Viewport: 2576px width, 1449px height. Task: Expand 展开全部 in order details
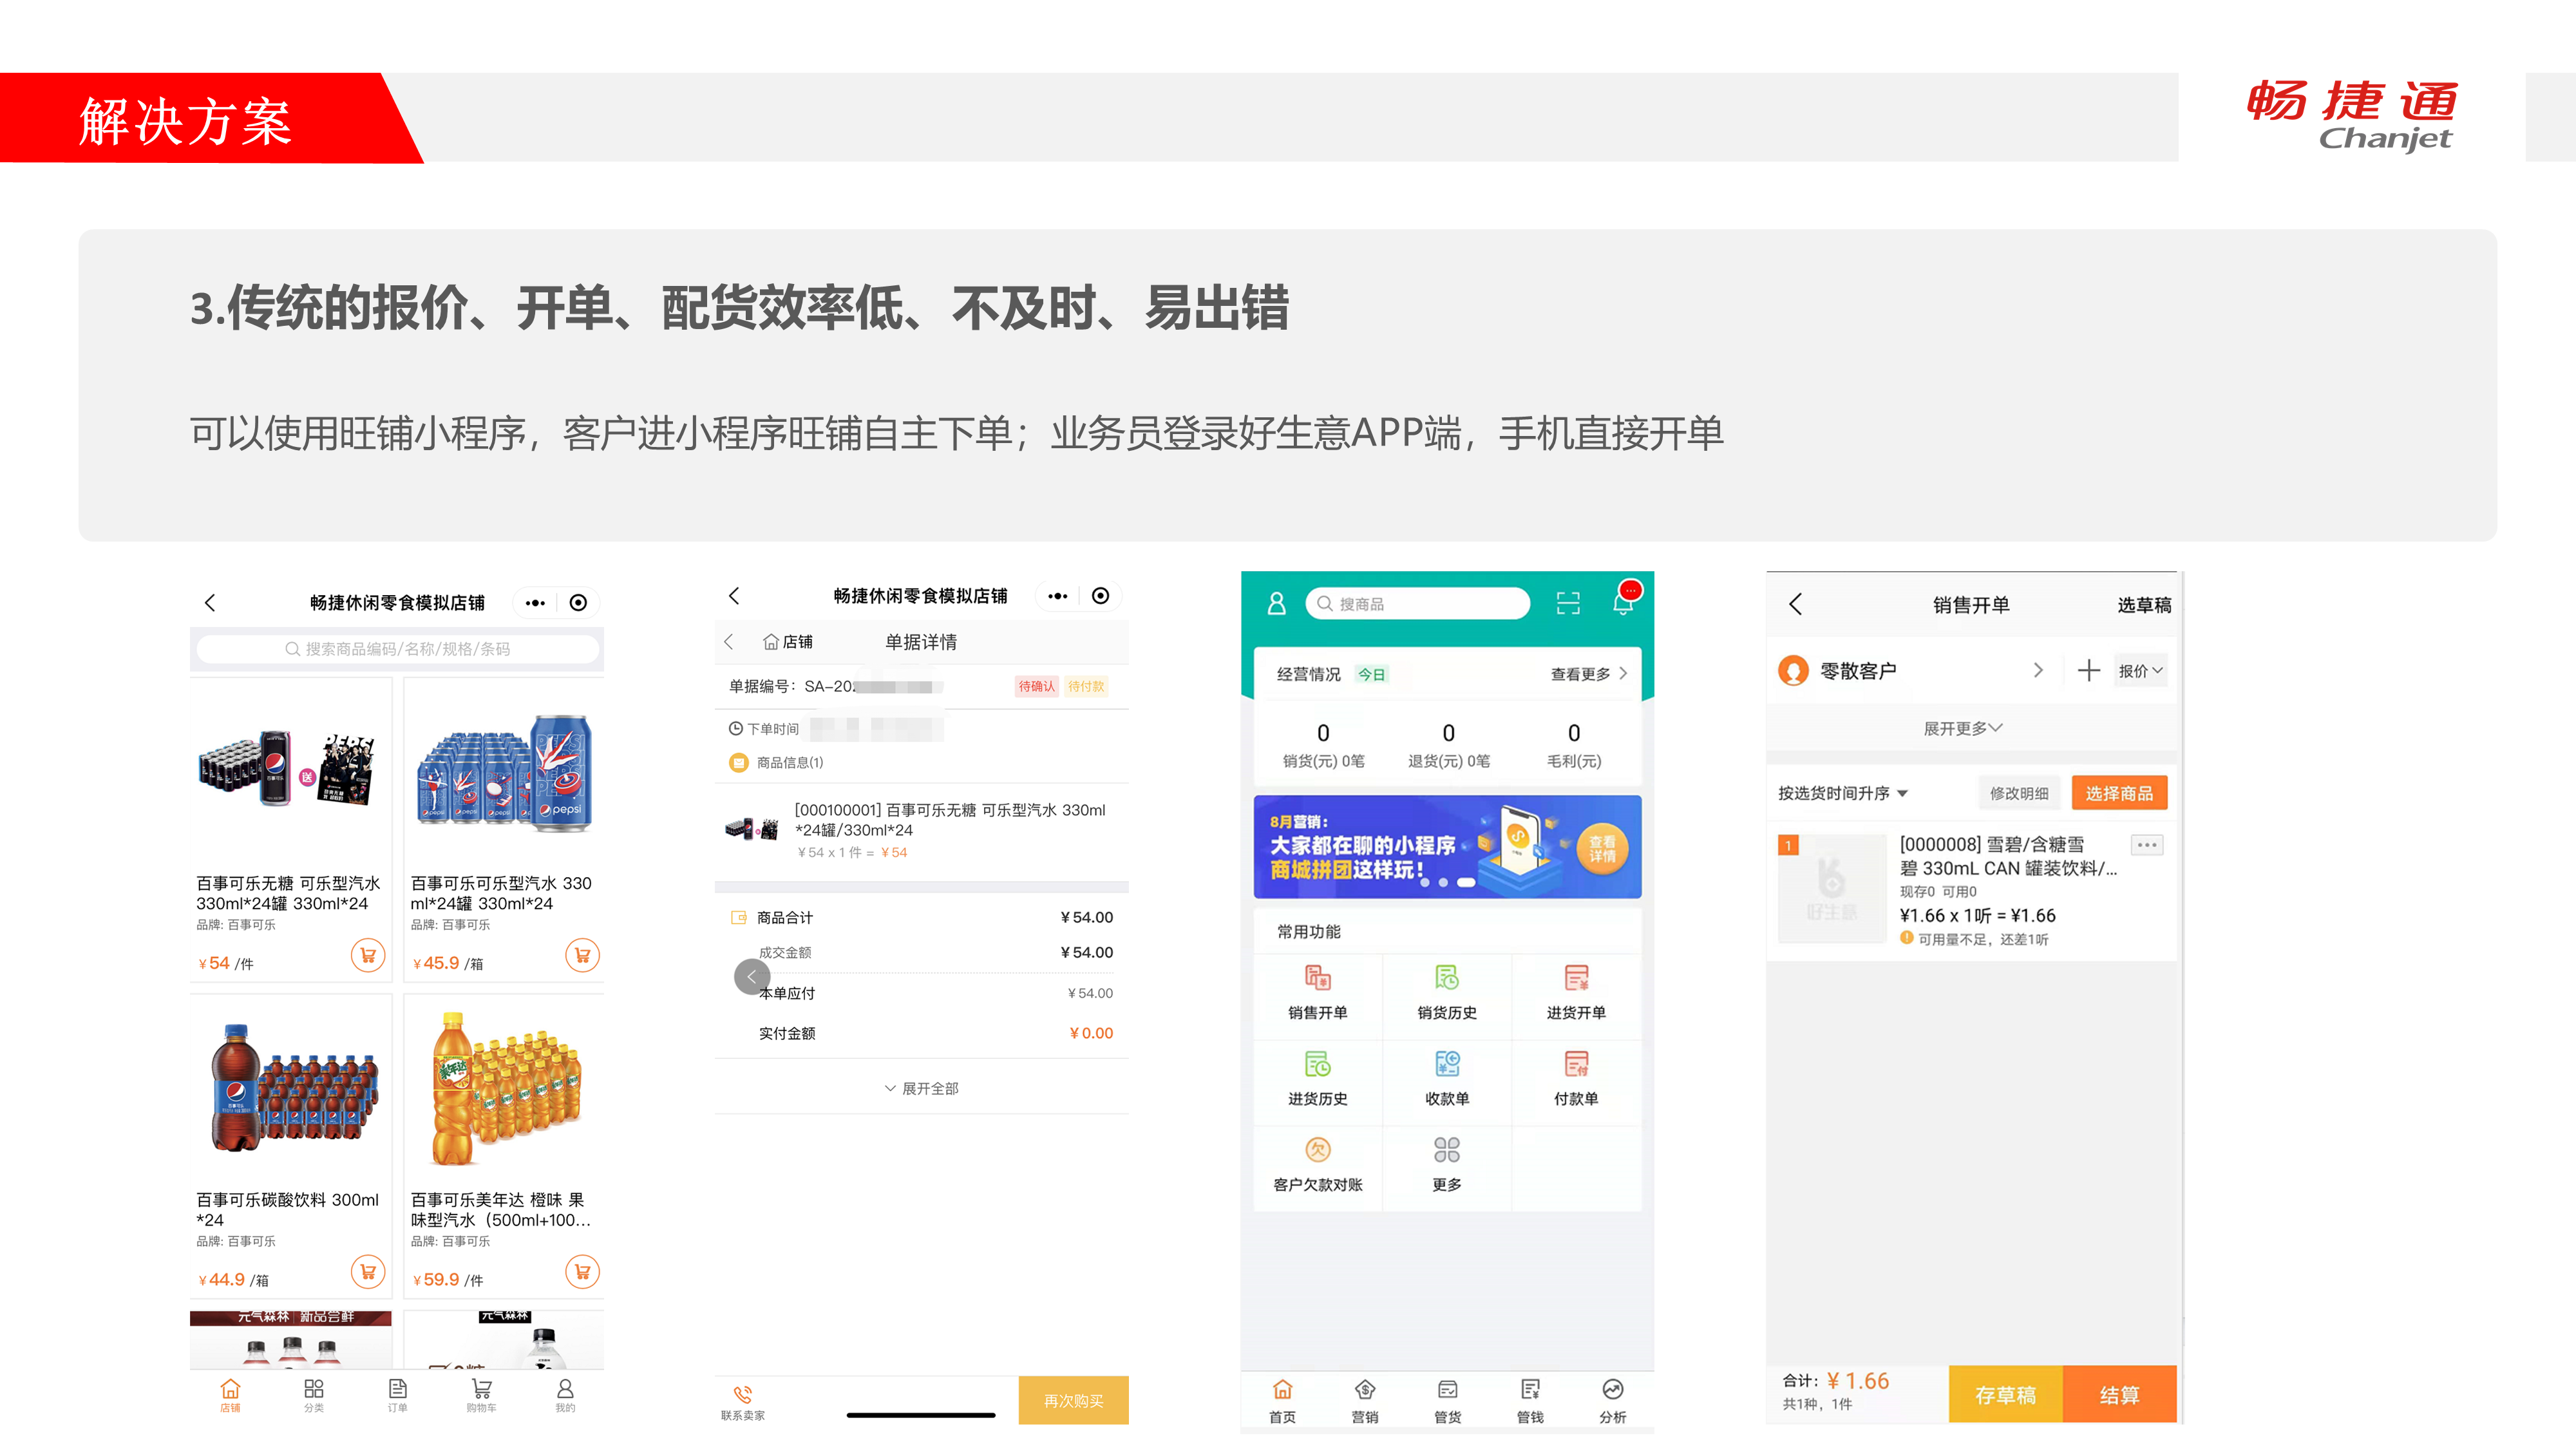(x=921, y=1088)
